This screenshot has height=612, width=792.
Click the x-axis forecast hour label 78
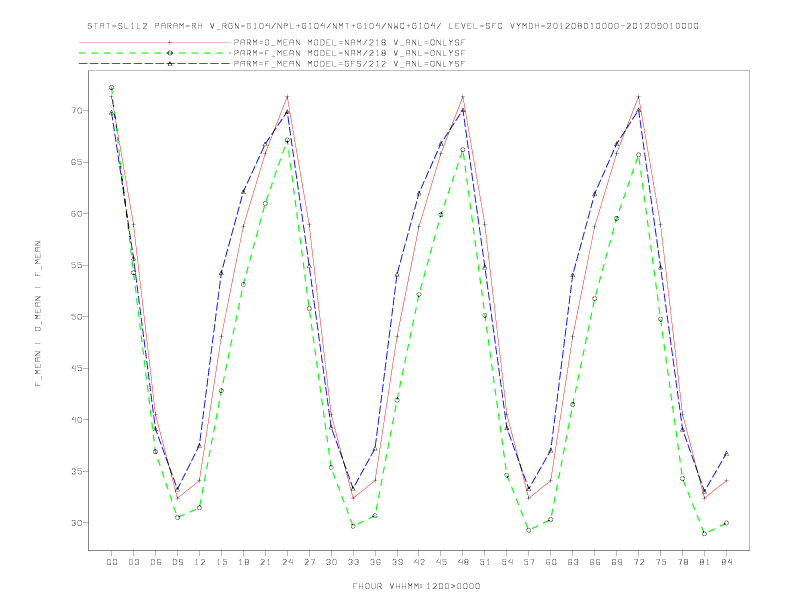pos(682,562)
